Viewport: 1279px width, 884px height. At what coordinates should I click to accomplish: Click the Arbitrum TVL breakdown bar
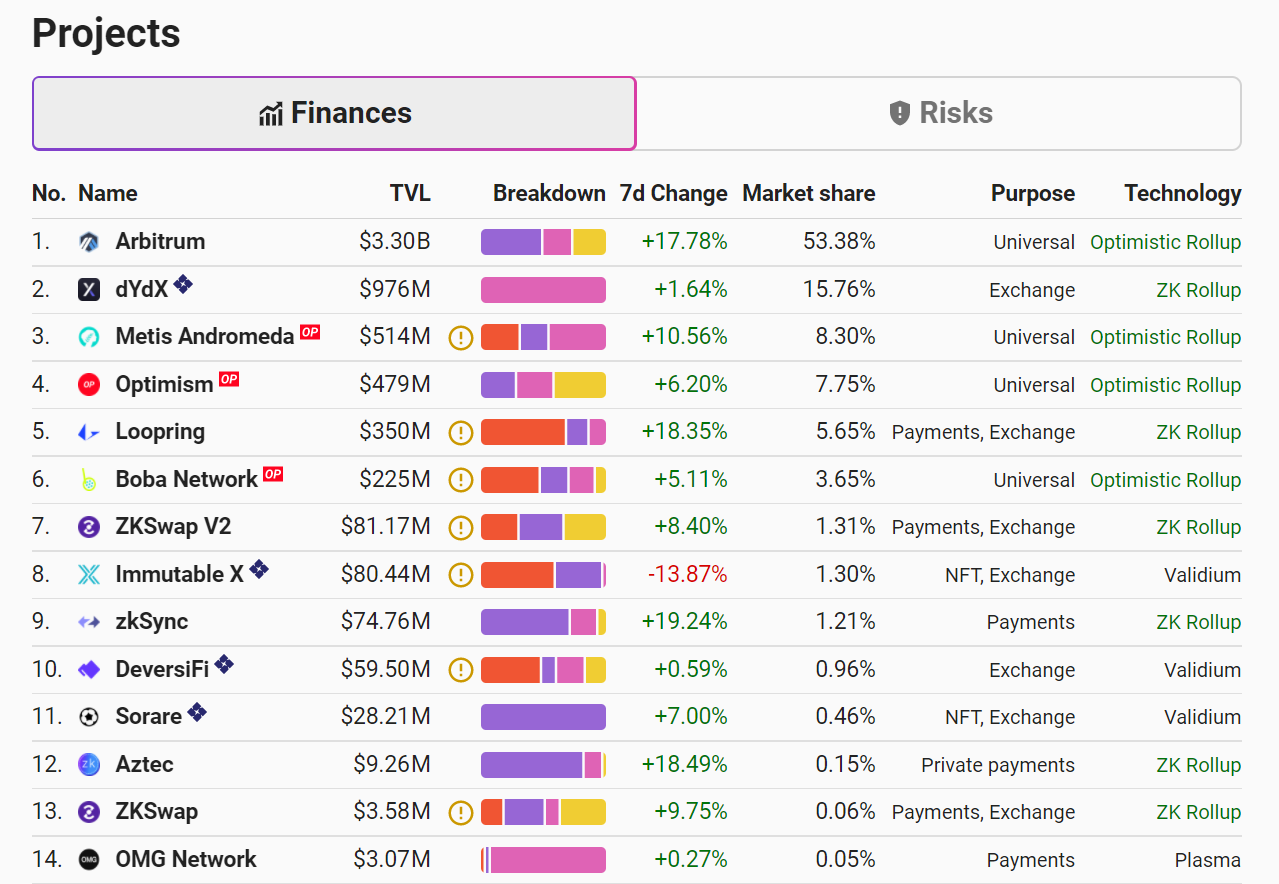click(x=543, y=242)
